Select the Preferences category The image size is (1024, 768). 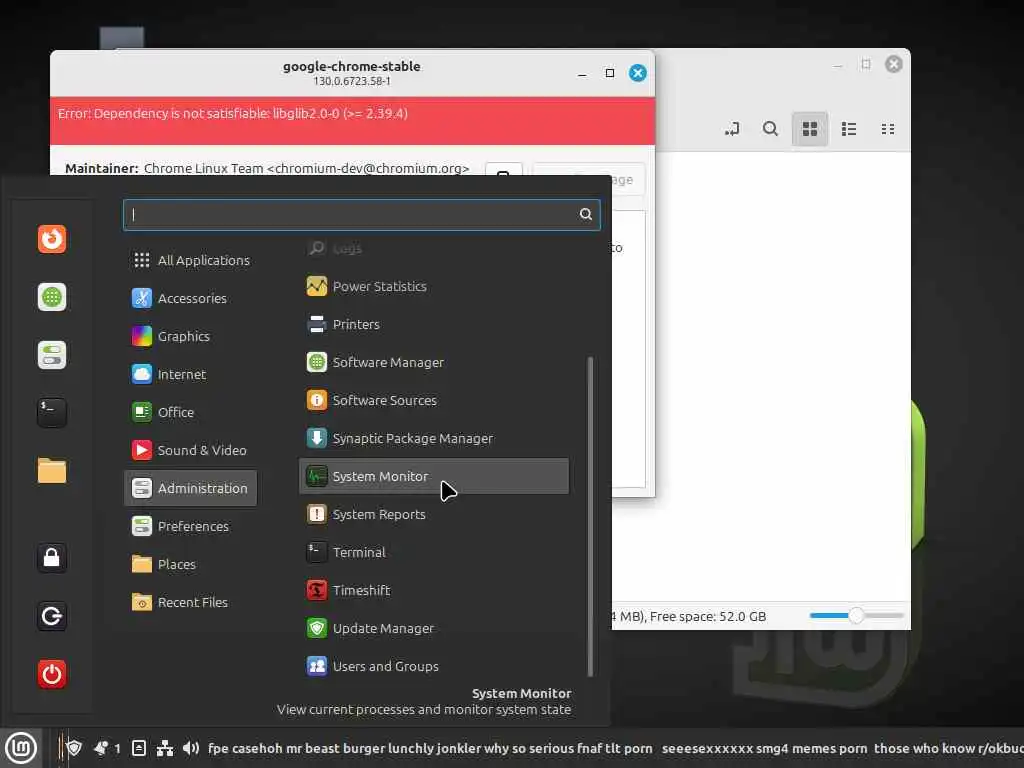click(191, 526)
